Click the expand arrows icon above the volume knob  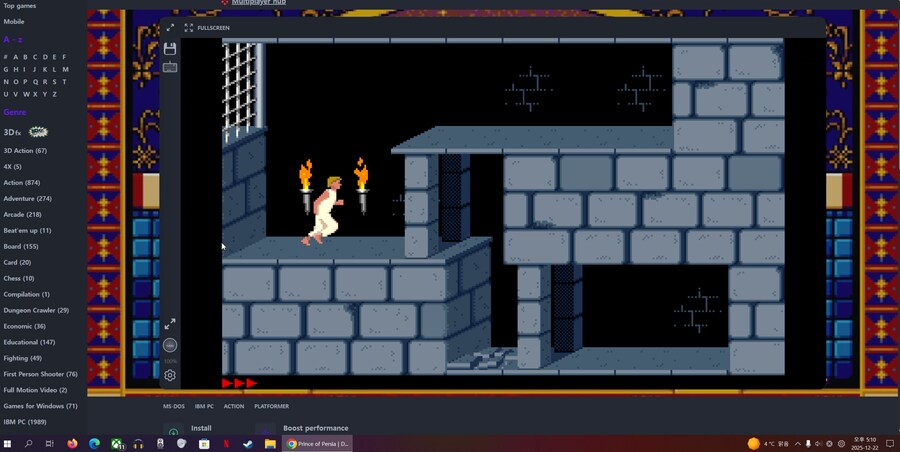[170, 324]
